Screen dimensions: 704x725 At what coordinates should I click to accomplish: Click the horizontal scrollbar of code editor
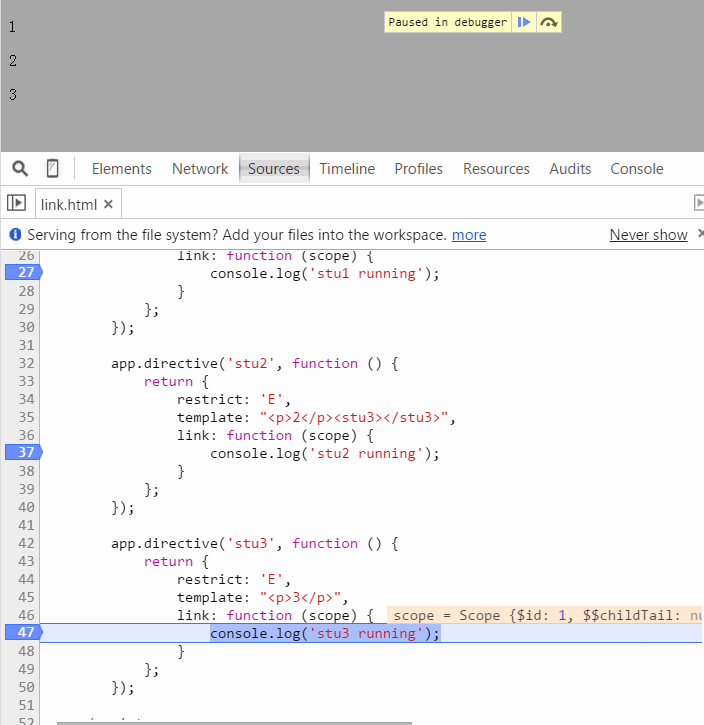click(x=234, y=723)
